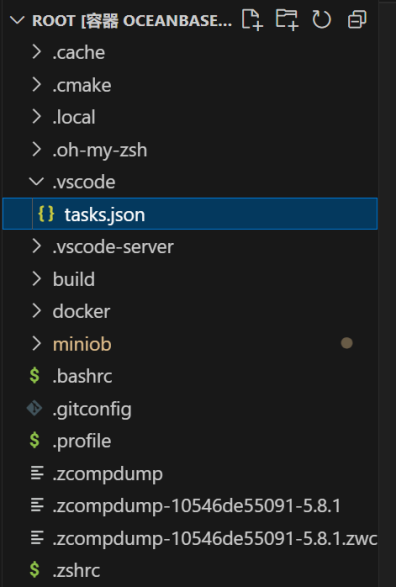396x587 pixels.
Task: Expand the .oh-my-zsh folder
Action: [190, 150]
